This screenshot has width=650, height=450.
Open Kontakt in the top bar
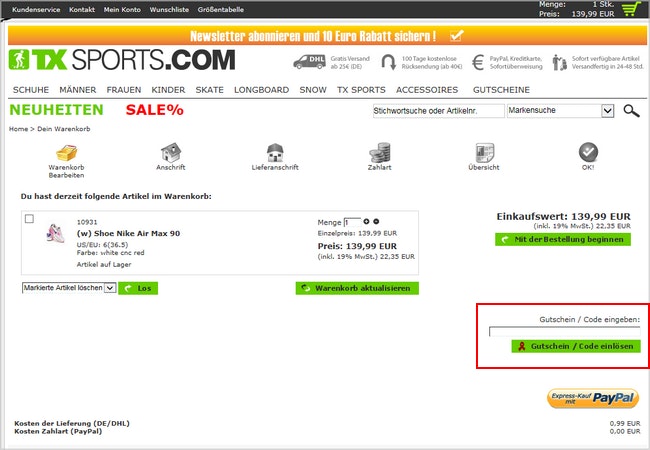pyautogui.click(x=82, y=10)
